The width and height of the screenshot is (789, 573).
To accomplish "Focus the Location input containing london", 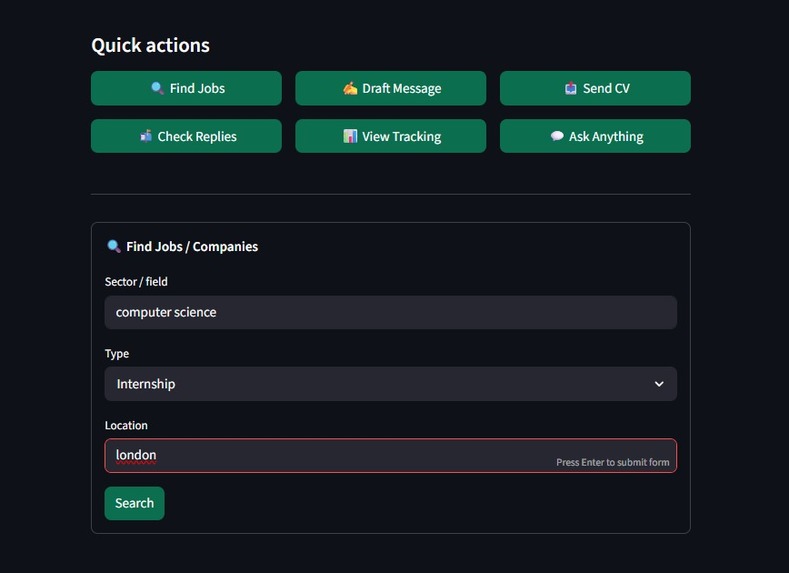I will pos(390,455).
